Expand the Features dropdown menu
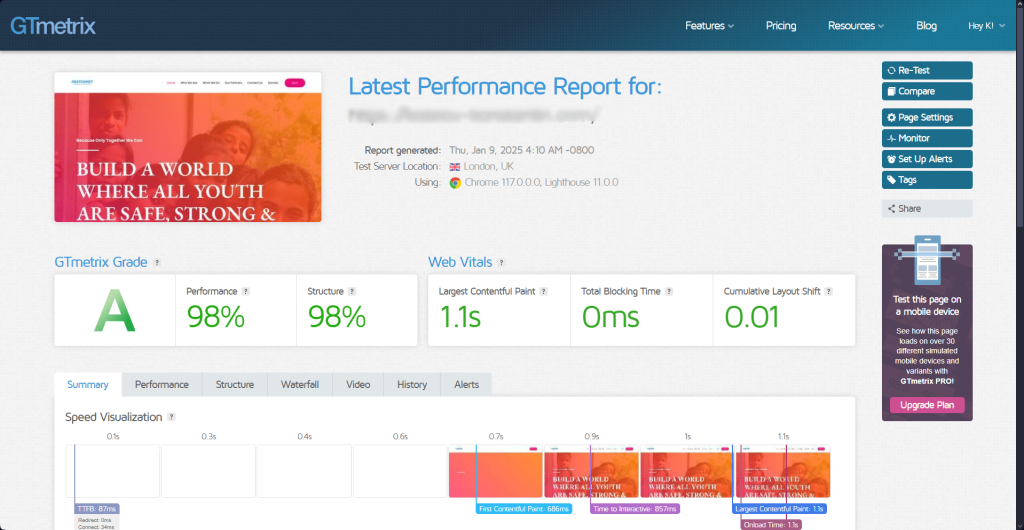The width and height of the screenshot is (1024, 530). tap(709, 26)
